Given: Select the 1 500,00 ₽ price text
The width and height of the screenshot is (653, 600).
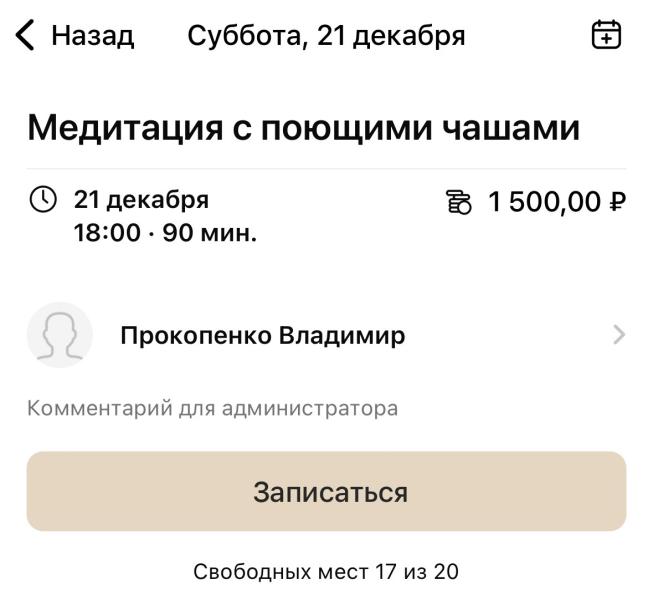Looking at the screenshot, I should 557,202.
